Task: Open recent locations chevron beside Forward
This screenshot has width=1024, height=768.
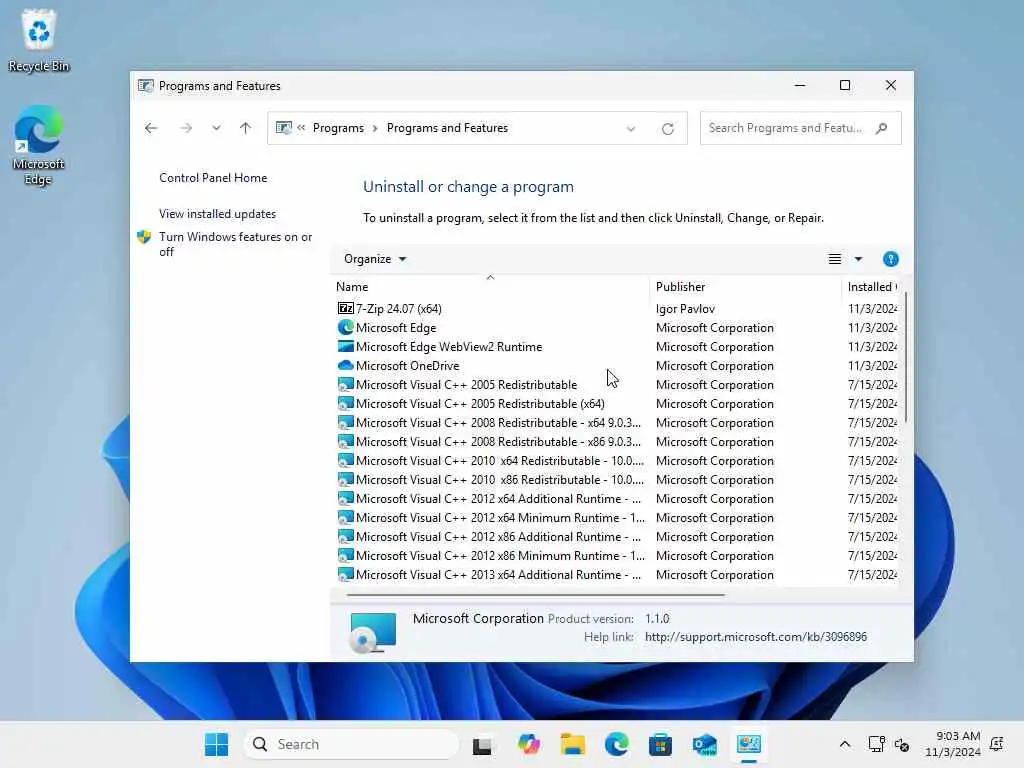Action: tap(216, 128)
